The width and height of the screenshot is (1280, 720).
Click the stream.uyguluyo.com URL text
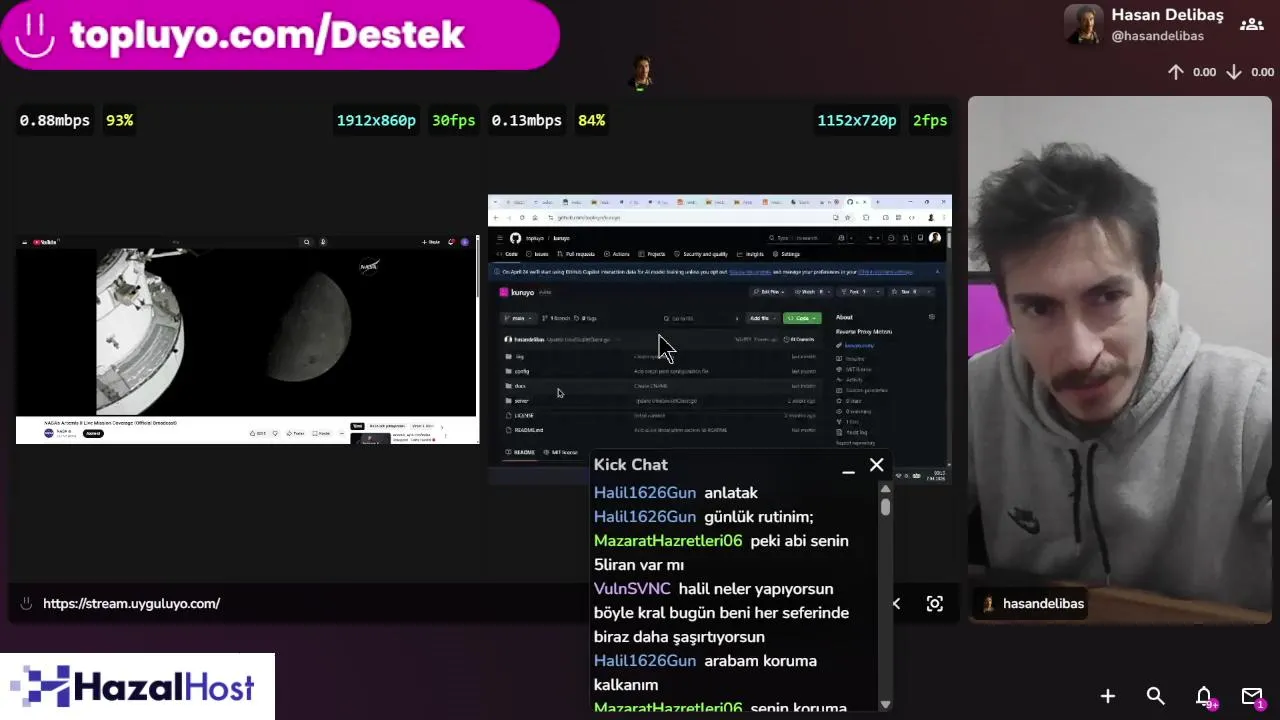point(132,604)
